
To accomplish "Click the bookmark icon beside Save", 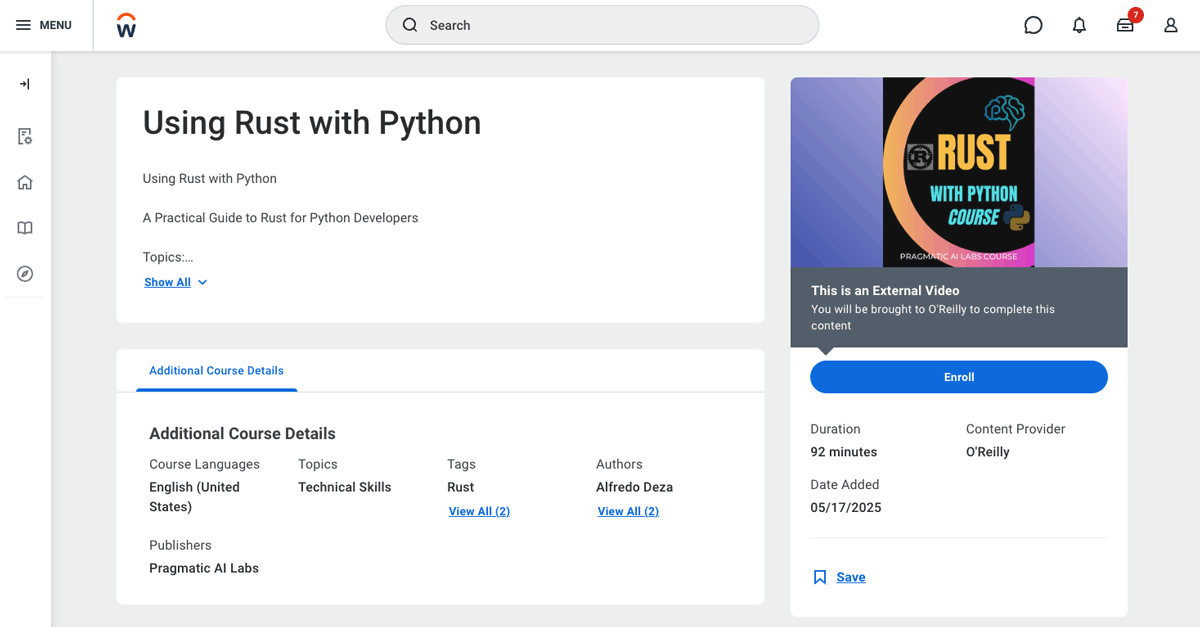I will 820,577.
